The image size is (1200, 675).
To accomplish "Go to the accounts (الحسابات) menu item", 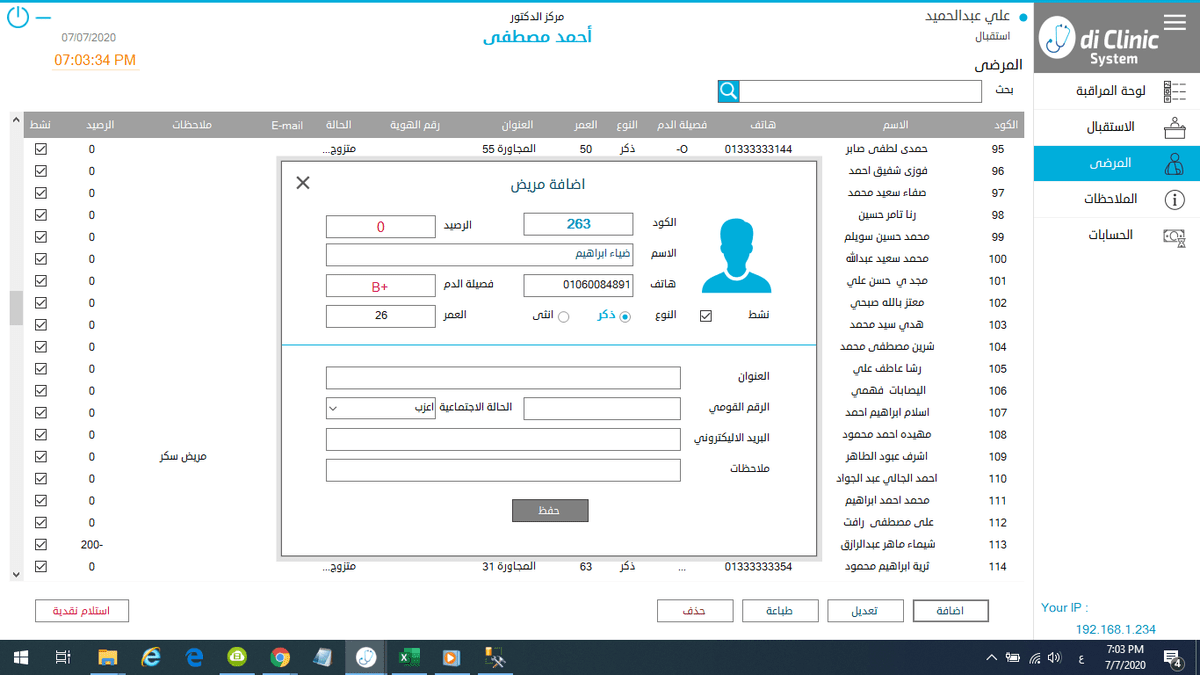I will click(x=1116, y=235).
